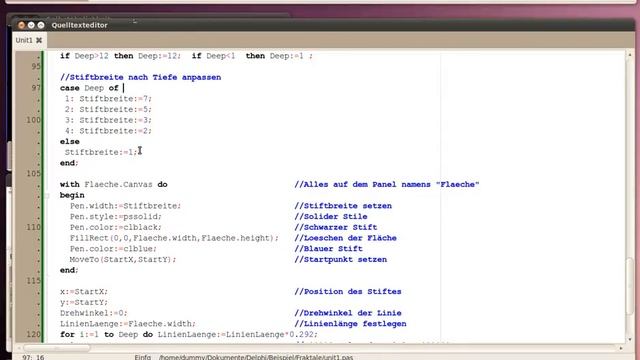Click the line '1: Stiftbreite:=7;'
The width and height of the screenshot is (640, 360).
point(108,99)
